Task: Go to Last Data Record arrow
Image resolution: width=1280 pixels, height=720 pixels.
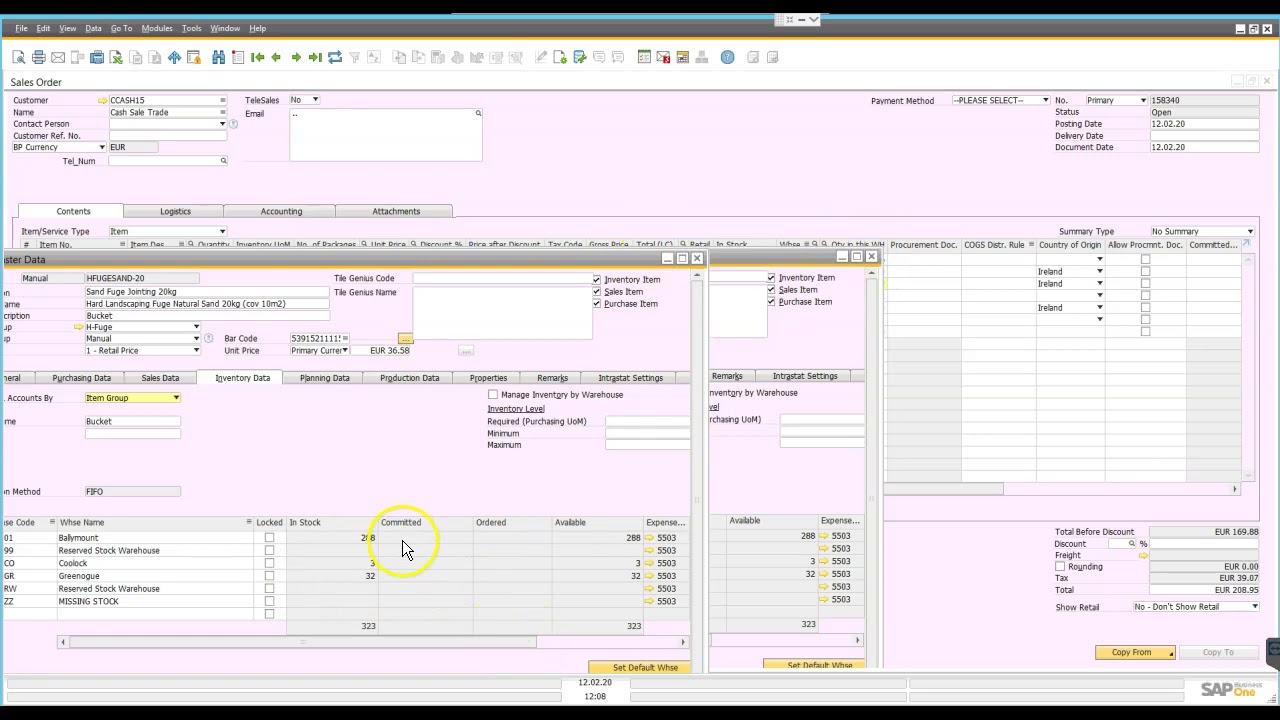Action: (315, 57)
